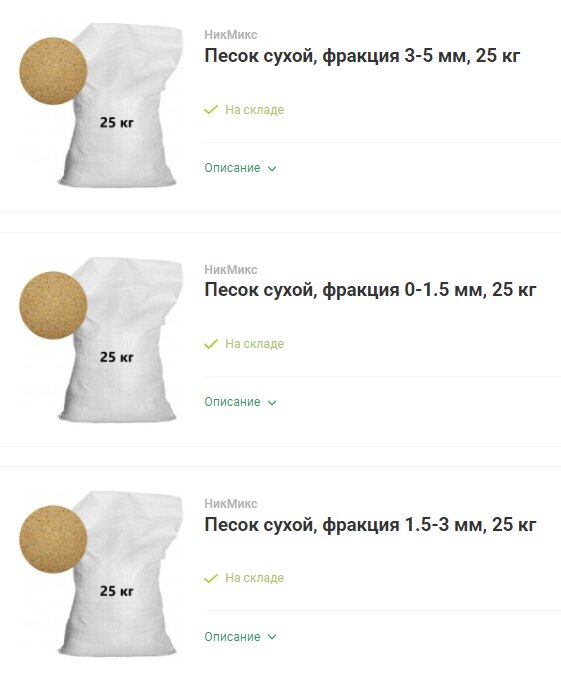Click the green checkmark for 1.5-3 mm sand
The width and height of the screenshot is (561, 677).
coord(211,578)
